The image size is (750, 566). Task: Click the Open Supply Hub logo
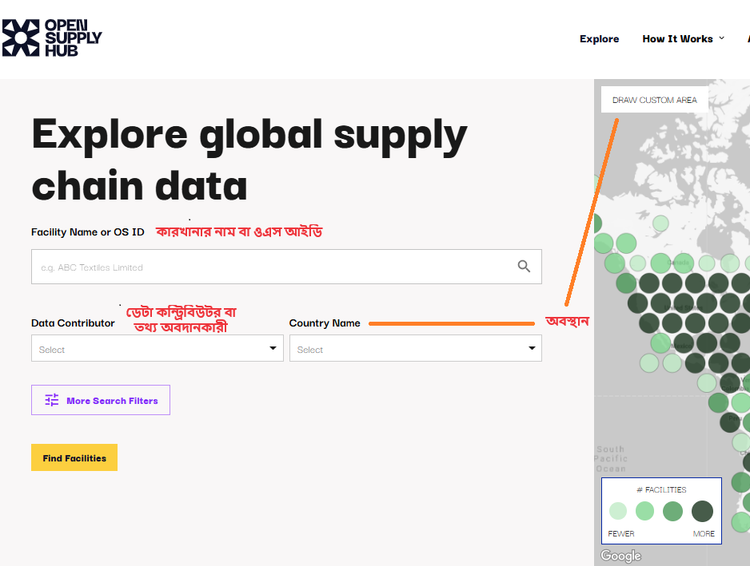coord(51,38)
